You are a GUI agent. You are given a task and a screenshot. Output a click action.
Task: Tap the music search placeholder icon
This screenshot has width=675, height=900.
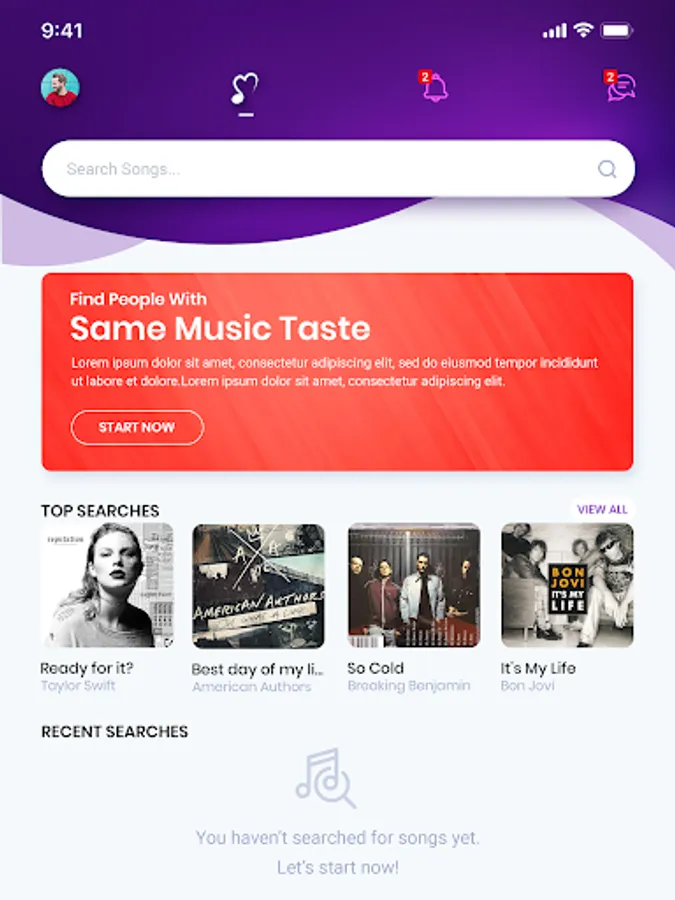[326, 778]
